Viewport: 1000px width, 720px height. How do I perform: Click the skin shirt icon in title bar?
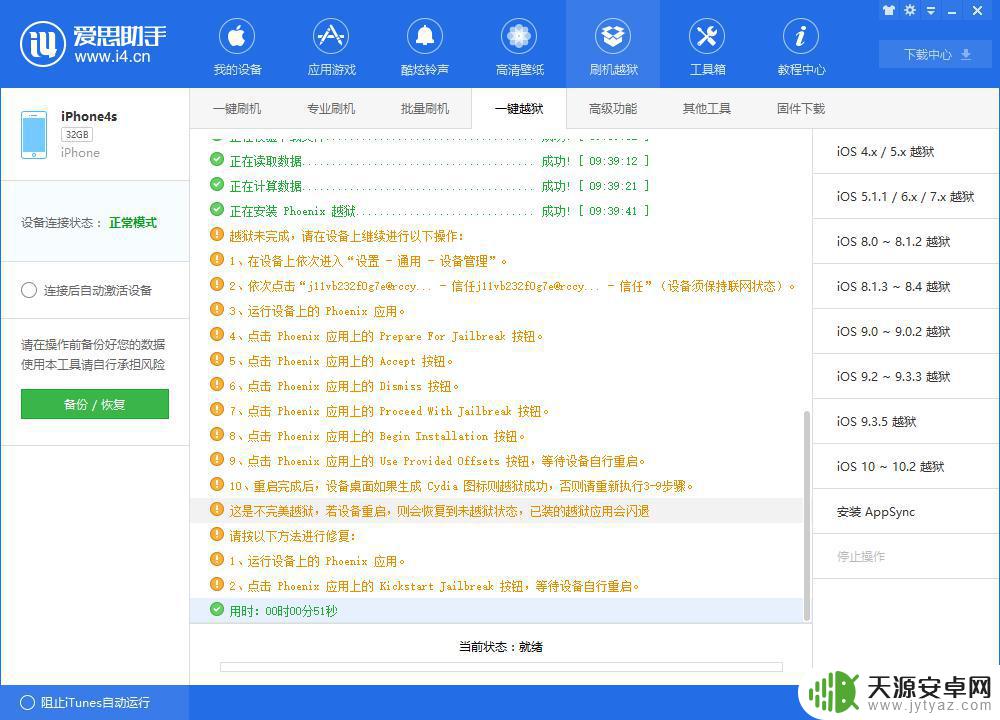pos(888,10)
